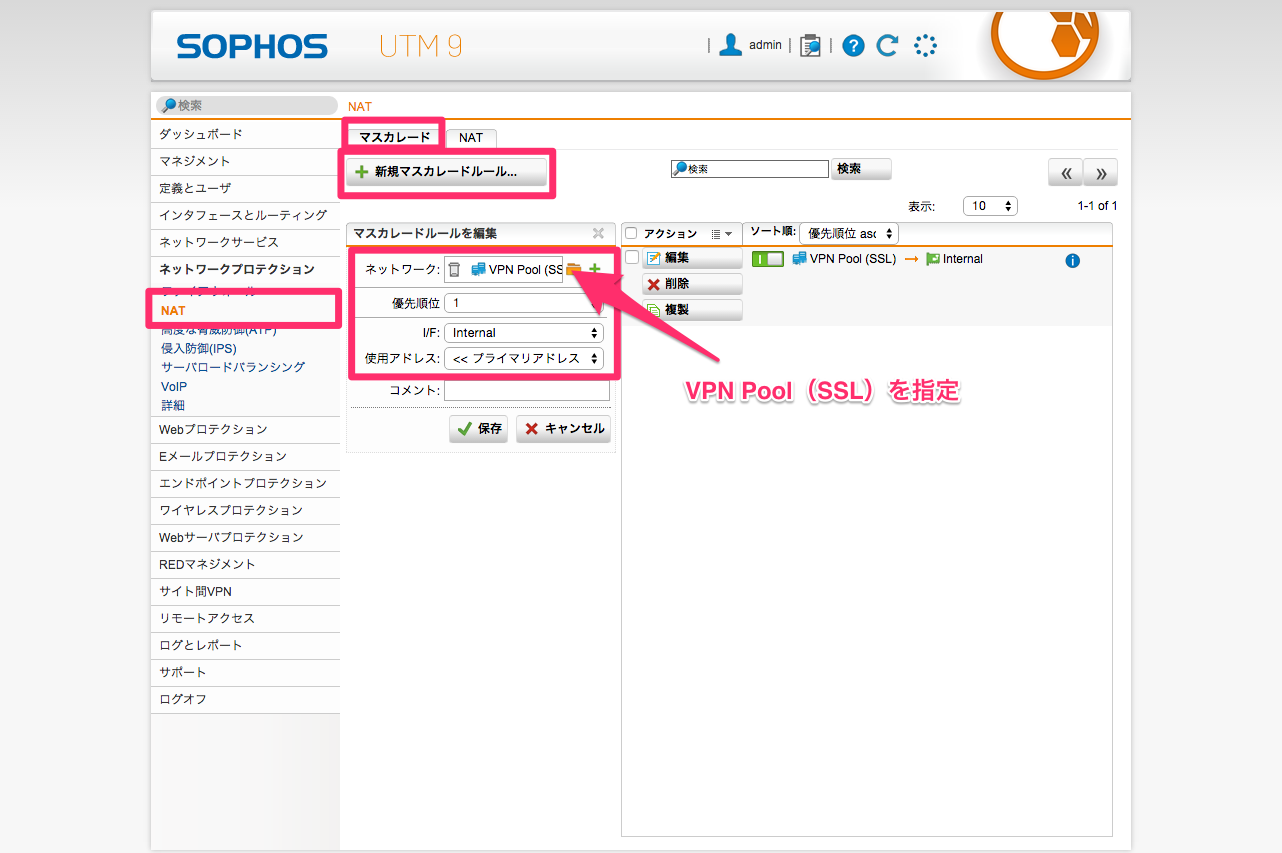
Task: Click the dotted spinner icon in header
Action: click(926, 45)
